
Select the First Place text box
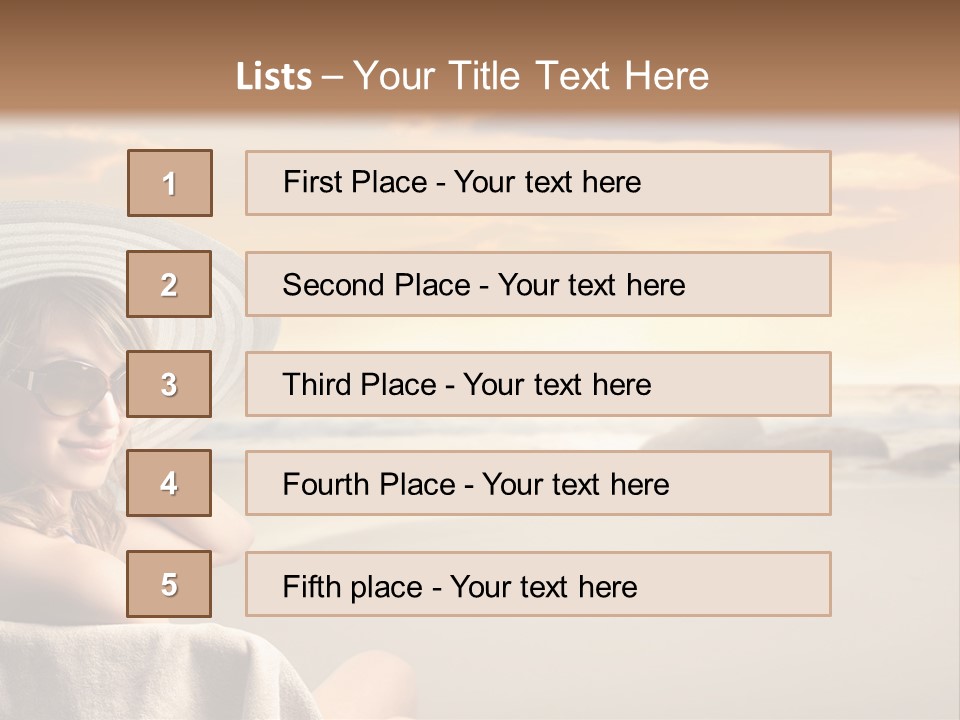(x=538, y=183)
